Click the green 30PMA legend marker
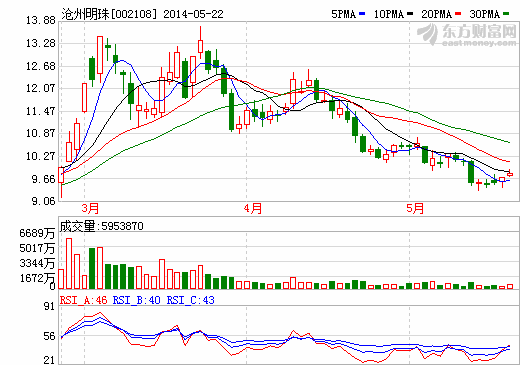Viewport: 520px width, 365px height. tap(506, 14)
